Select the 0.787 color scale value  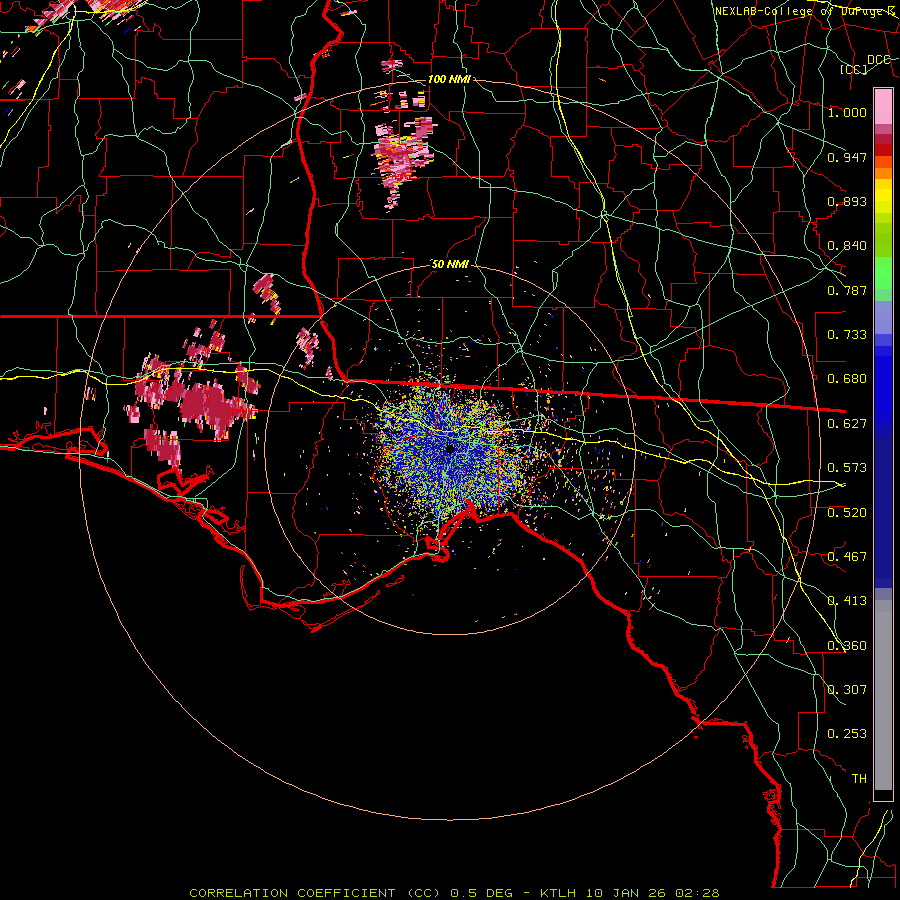(847, 290)
